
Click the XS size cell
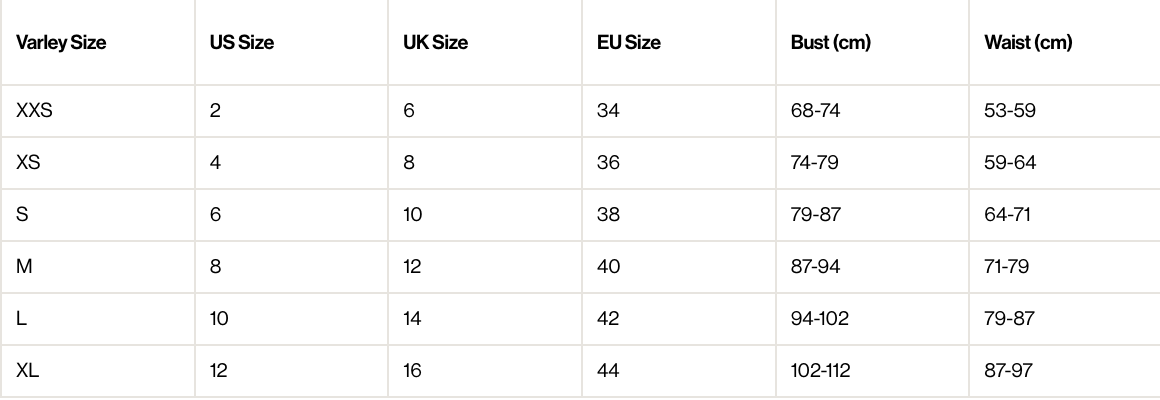point(28,162)
